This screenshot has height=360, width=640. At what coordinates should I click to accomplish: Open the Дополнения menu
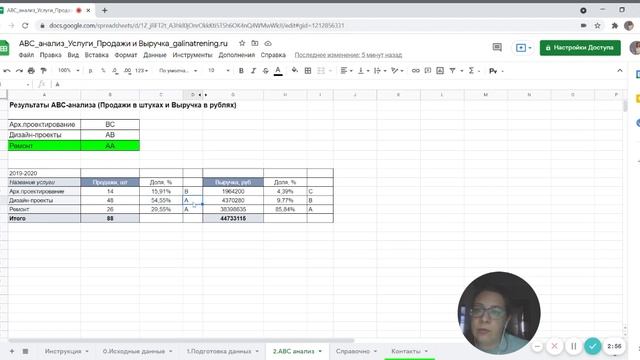pos(237,55)
